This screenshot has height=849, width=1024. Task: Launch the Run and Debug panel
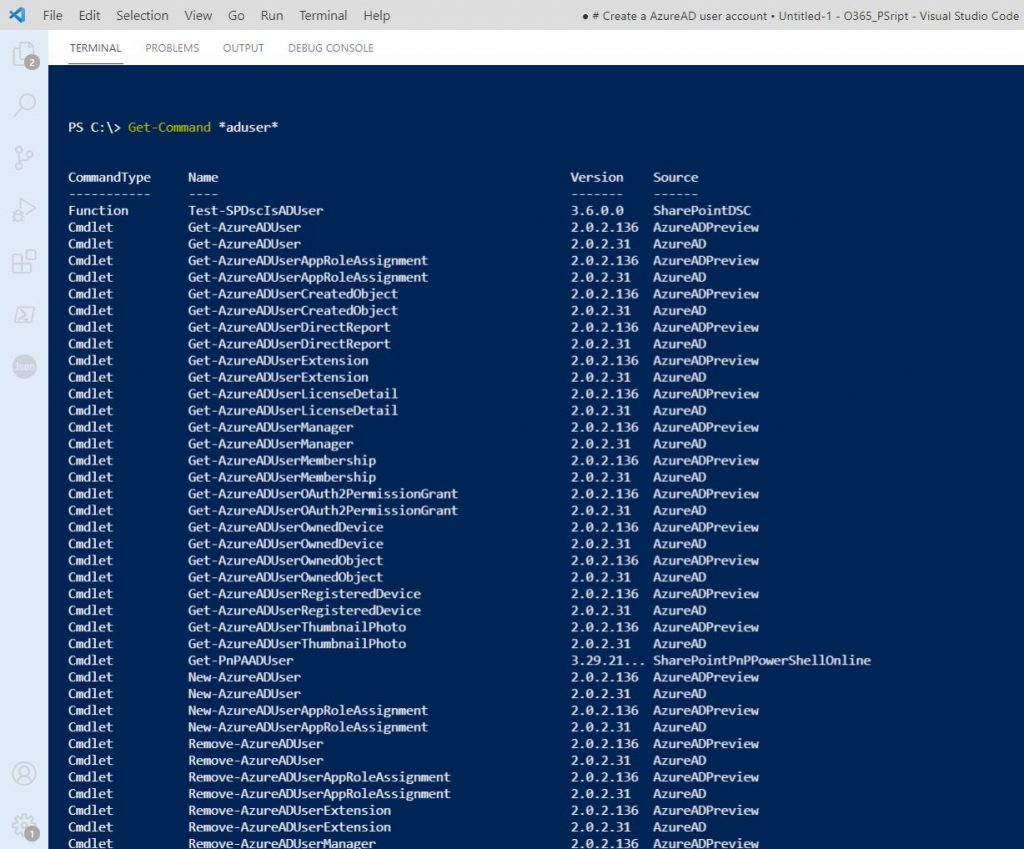coord(24,207)
